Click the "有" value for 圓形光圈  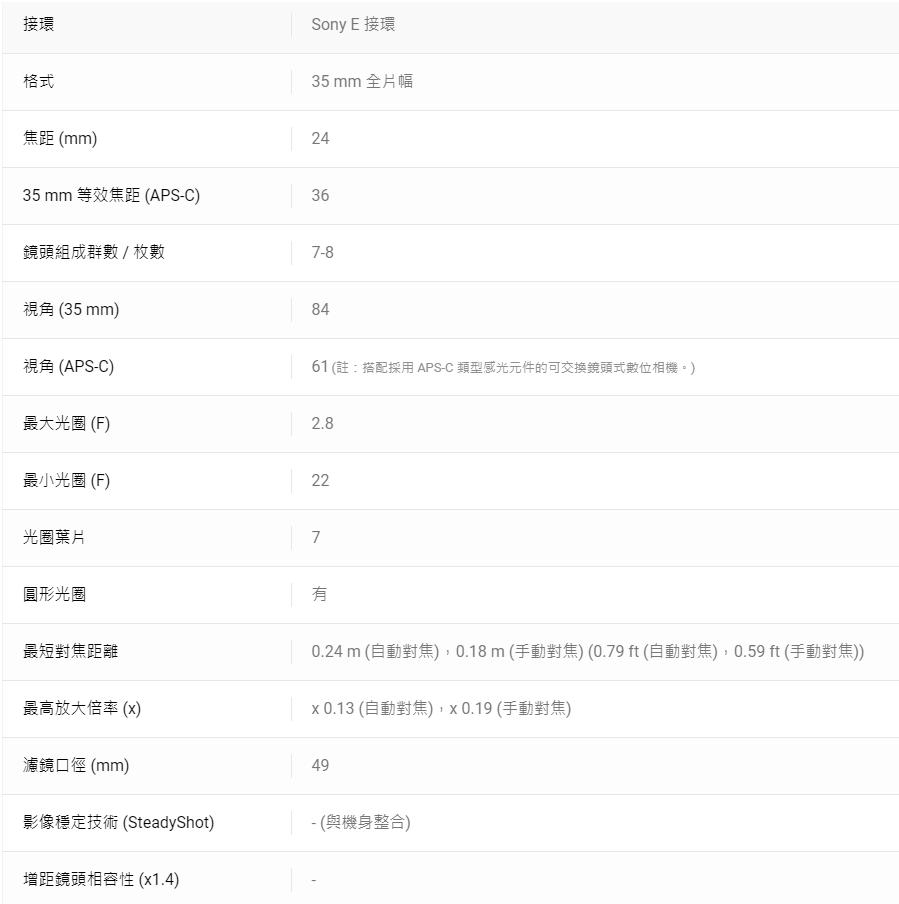click(319, 594)
